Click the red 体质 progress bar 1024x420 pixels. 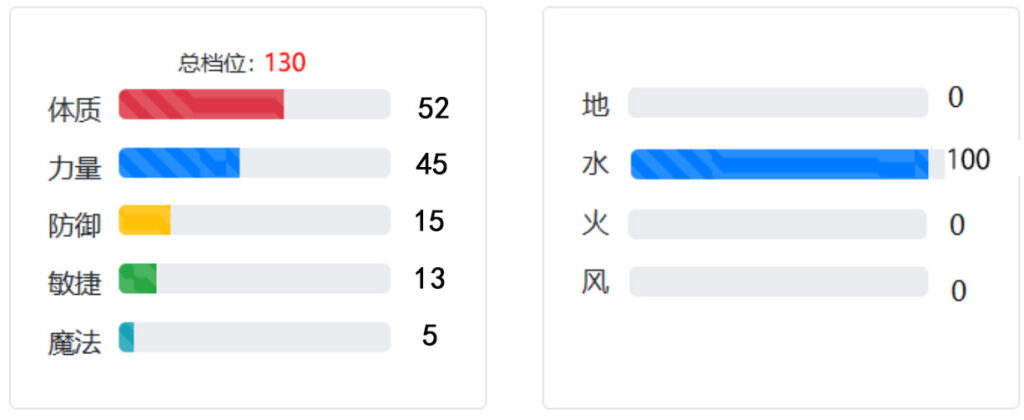tap(254, 105)
